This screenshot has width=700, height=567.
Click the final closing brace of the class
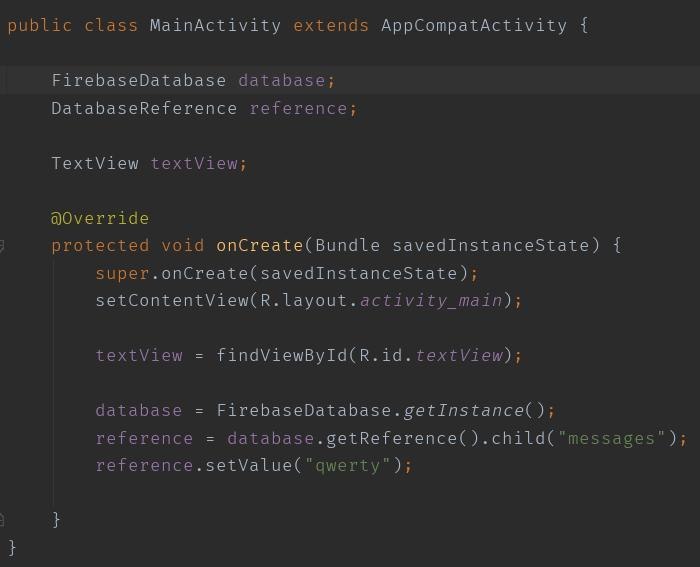12,547
